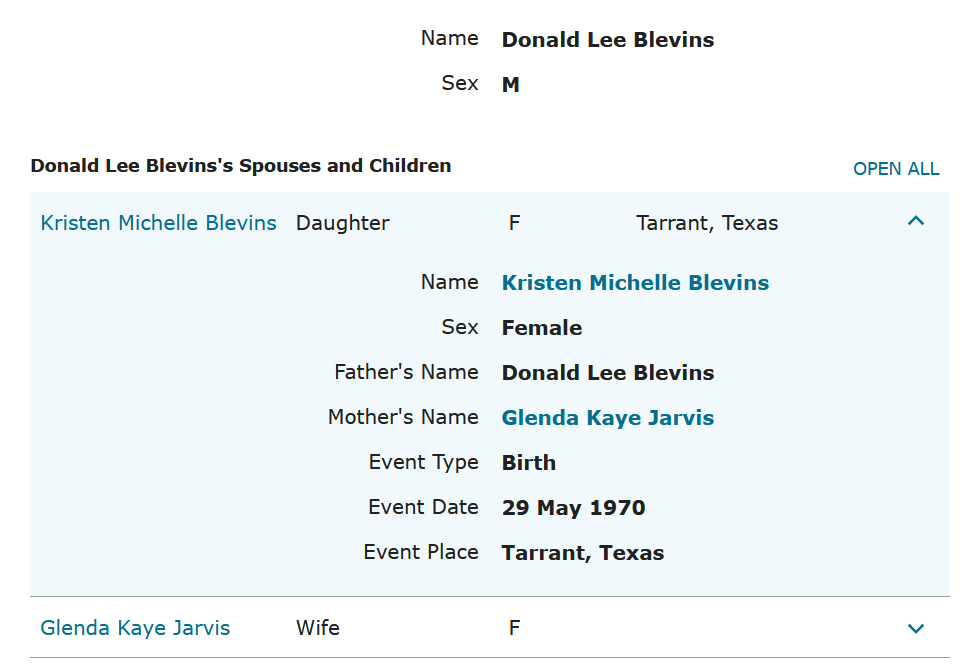
Task: Click the F sex indicator in Daughter row
Action: point(514,223)
